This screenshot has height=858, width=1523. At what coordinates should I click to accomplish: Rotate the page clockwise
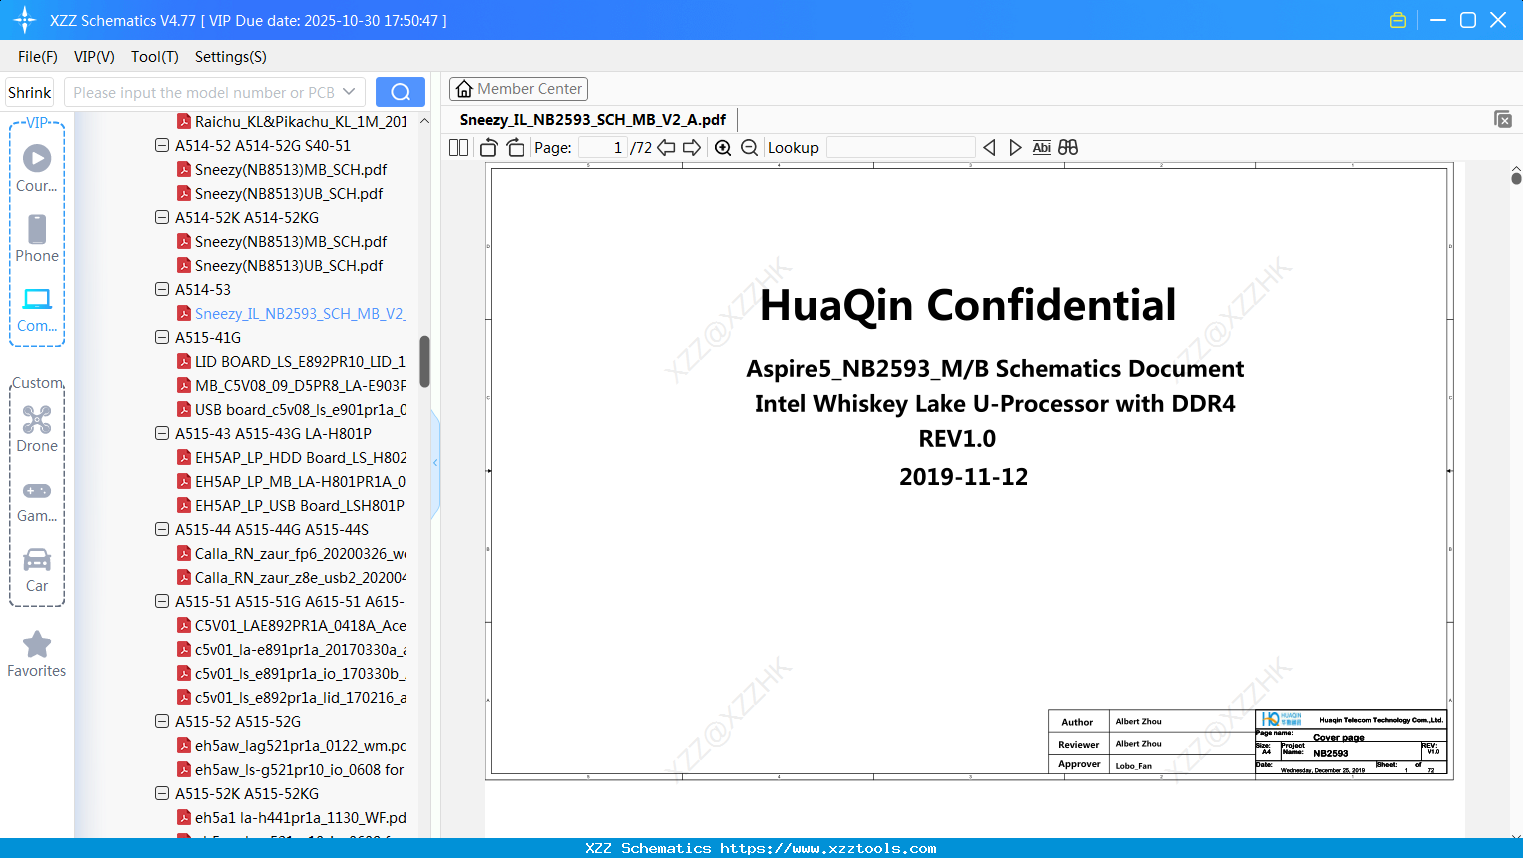(515, 148)
